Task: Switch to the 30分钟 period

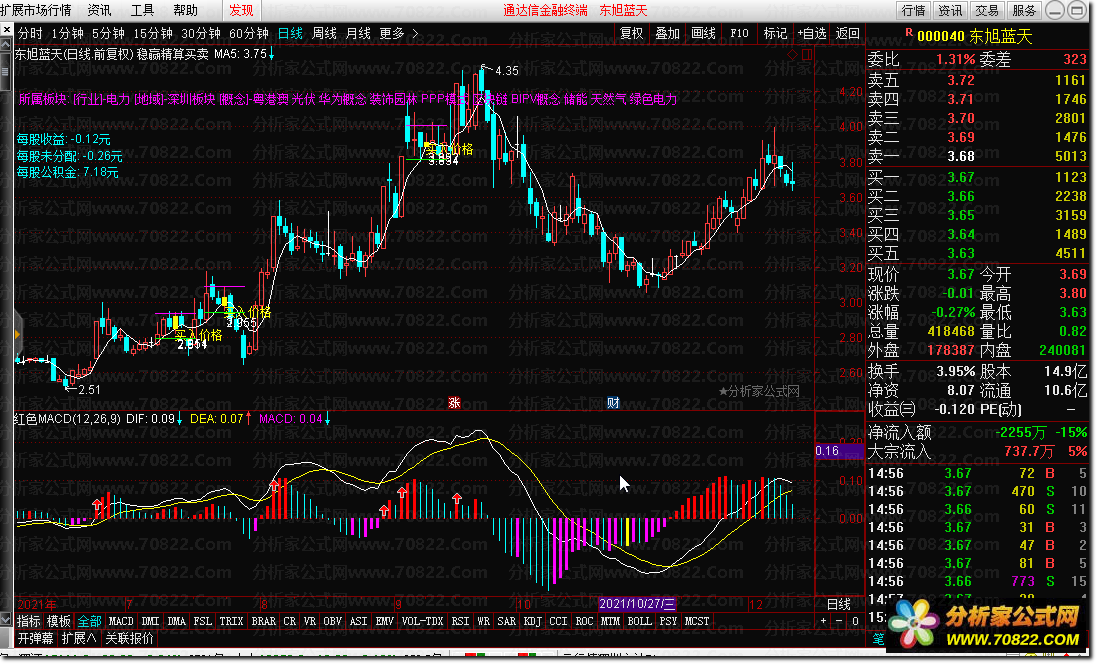Action: (201, 33)
